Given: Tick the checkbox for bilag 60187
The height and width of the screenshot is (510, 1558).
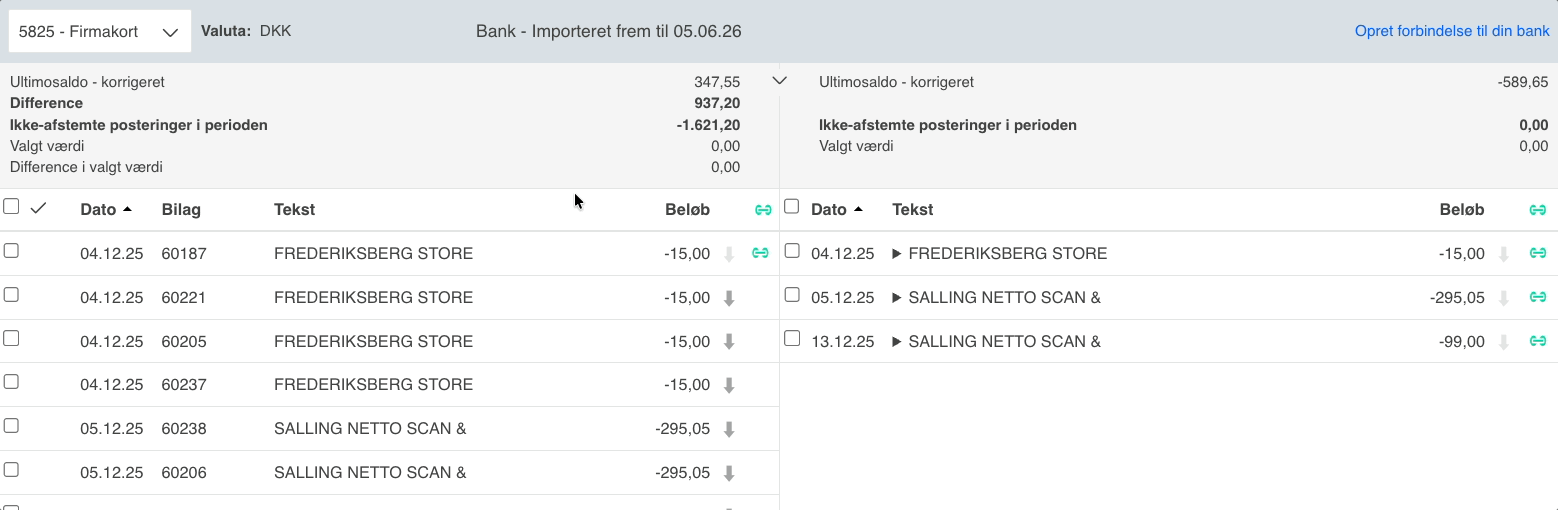Looking at the screenshot, I should 11,251.
